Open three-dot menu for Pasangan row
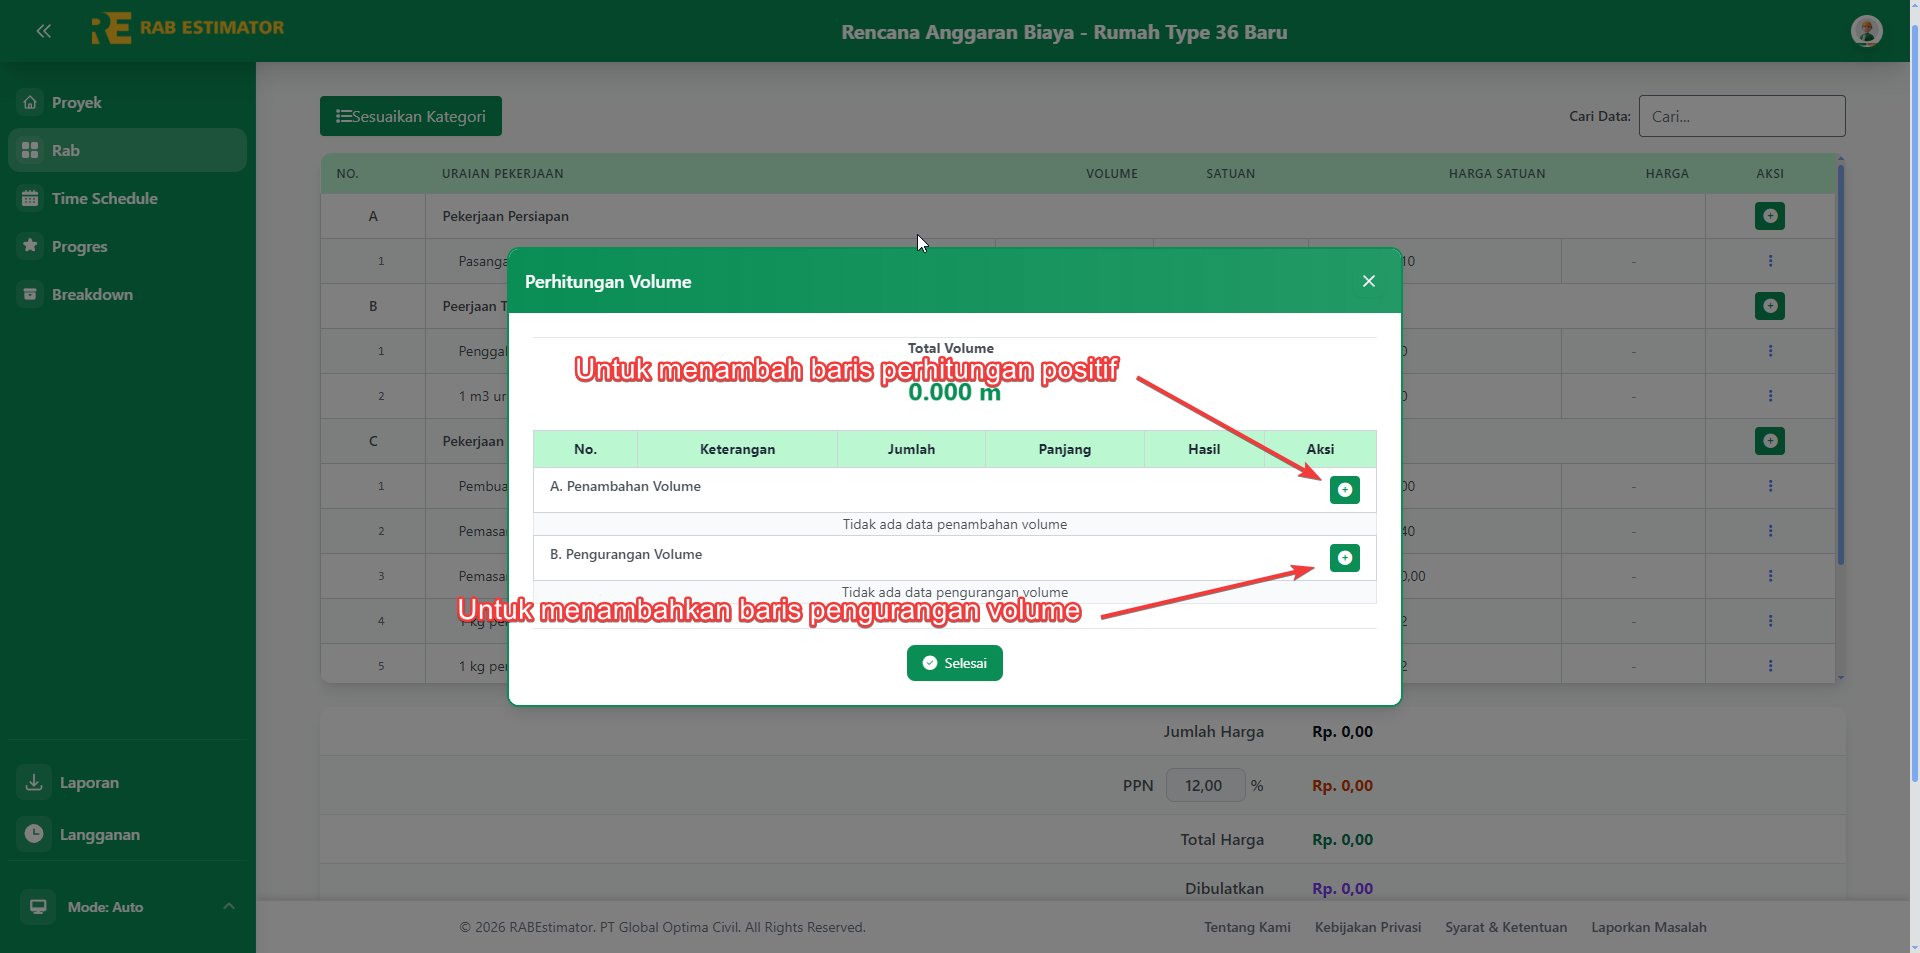This screenshot has width=1920, height=953. click(1769, 261)
